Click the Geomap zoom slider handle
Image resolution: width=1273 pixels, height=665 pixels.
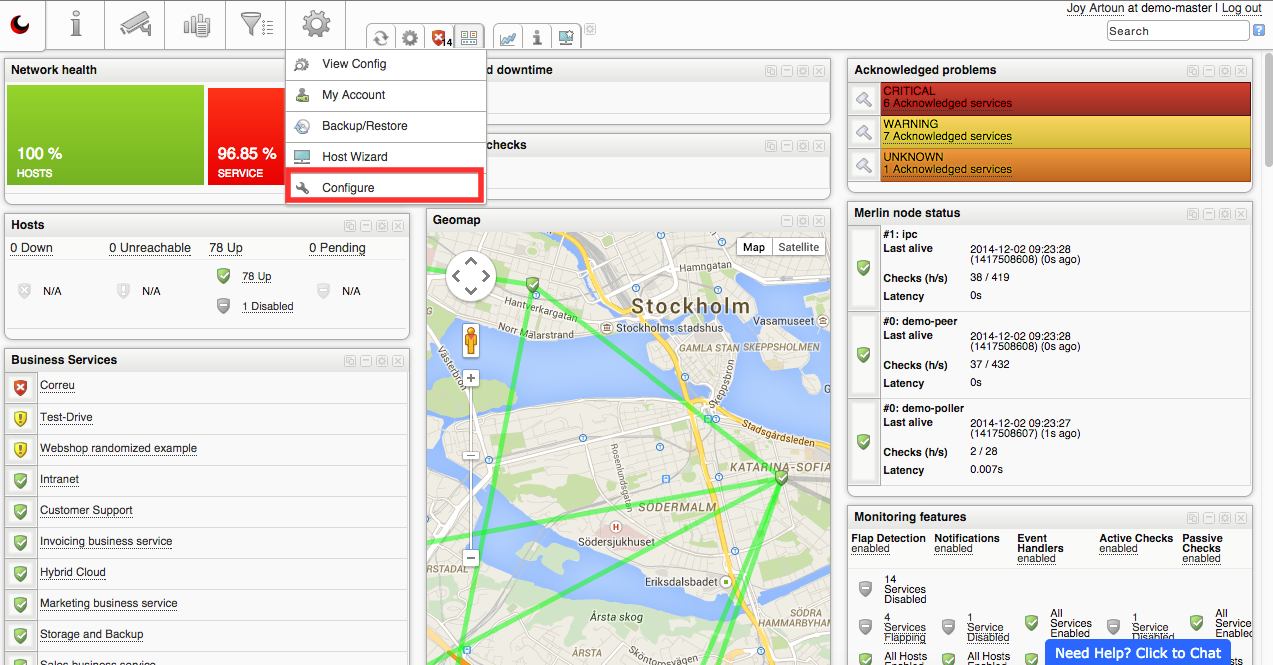coord(471,455)
